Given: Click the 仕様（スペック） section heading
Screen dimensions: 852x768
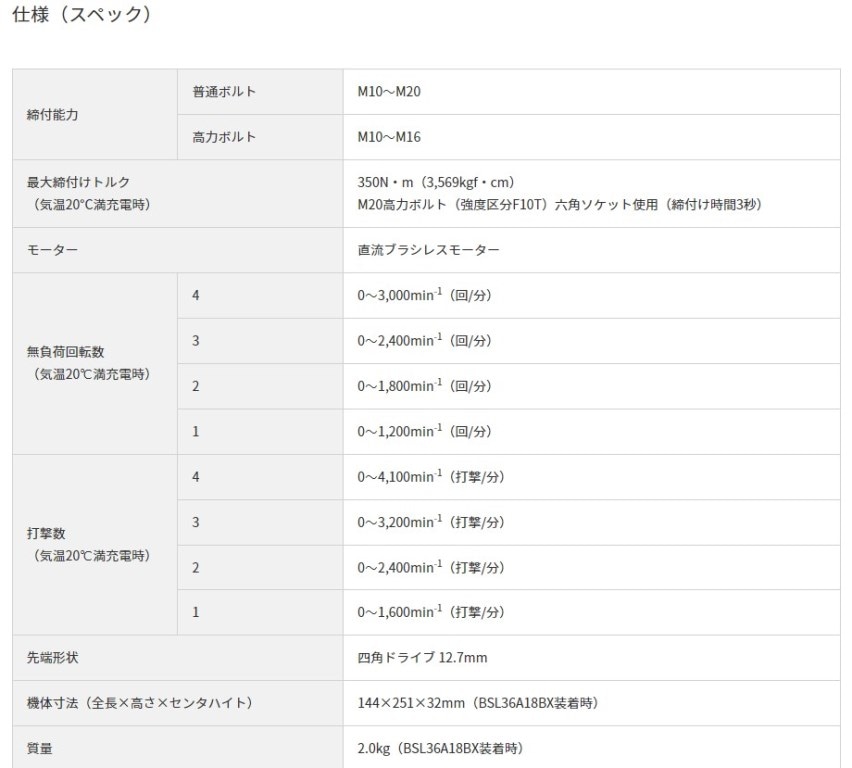Looking at the screenshot, I should click(82, 16).
